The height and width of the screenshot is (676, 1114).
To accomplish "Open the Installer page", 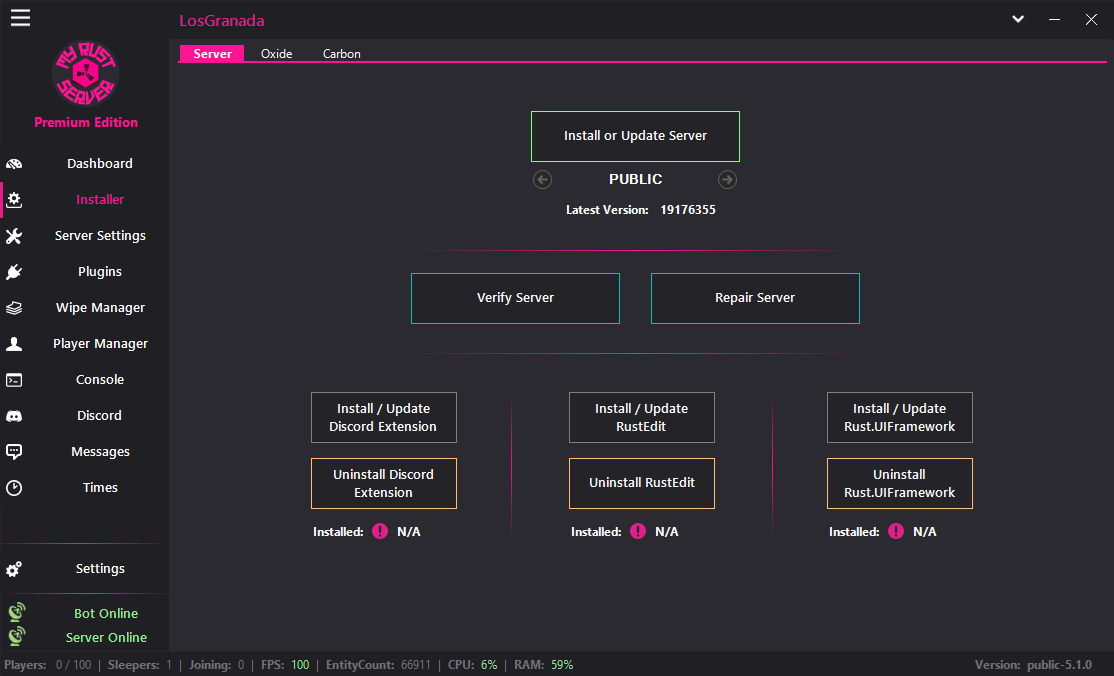I will [x=99, y=200].
